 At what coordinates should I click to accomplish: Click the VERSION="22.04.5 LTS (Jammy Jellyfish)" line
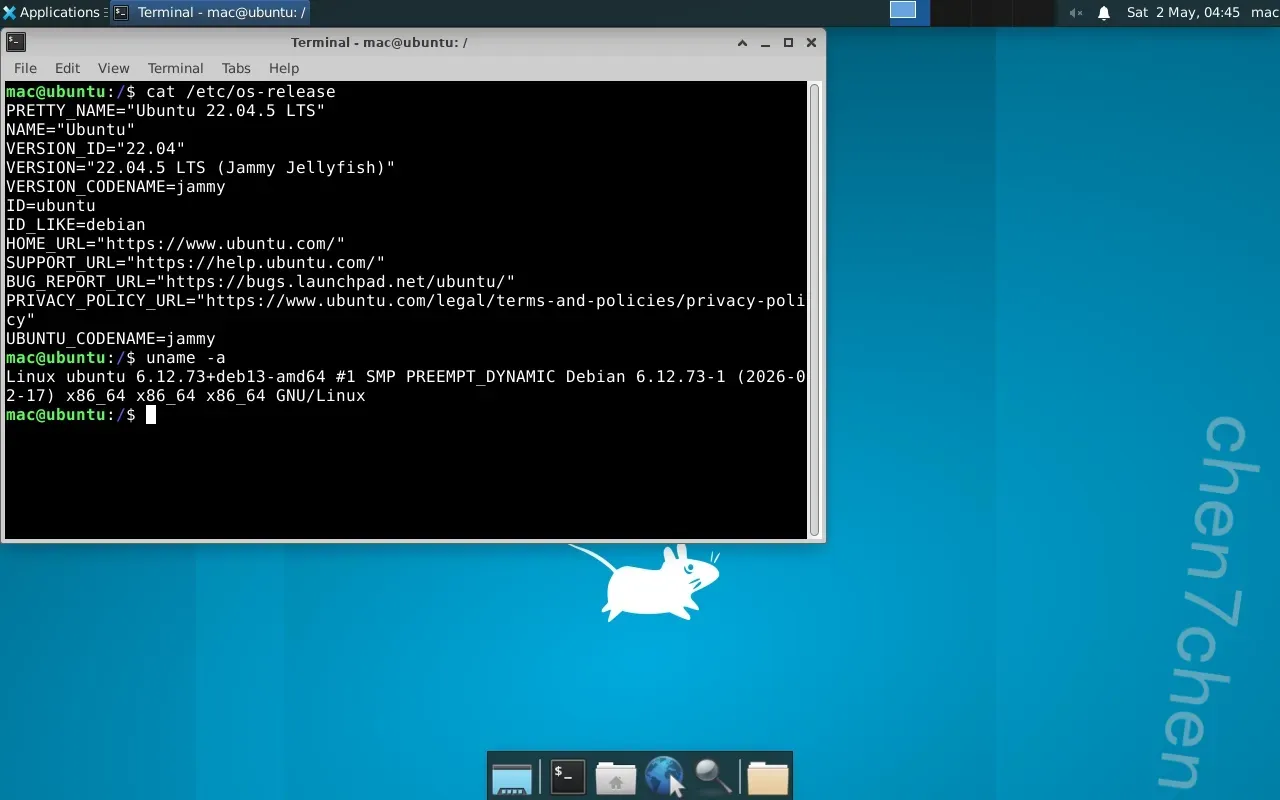coord(201,167)
